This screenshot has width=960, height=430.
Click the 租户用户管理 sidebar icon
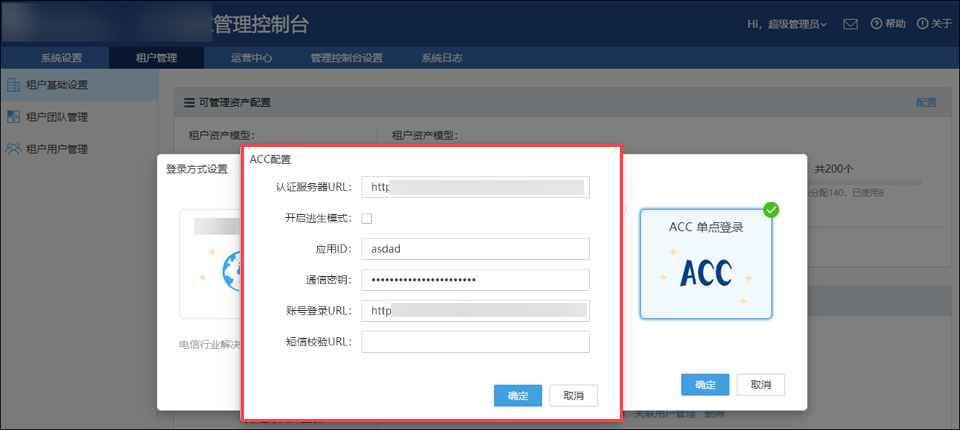pos(14,149)
